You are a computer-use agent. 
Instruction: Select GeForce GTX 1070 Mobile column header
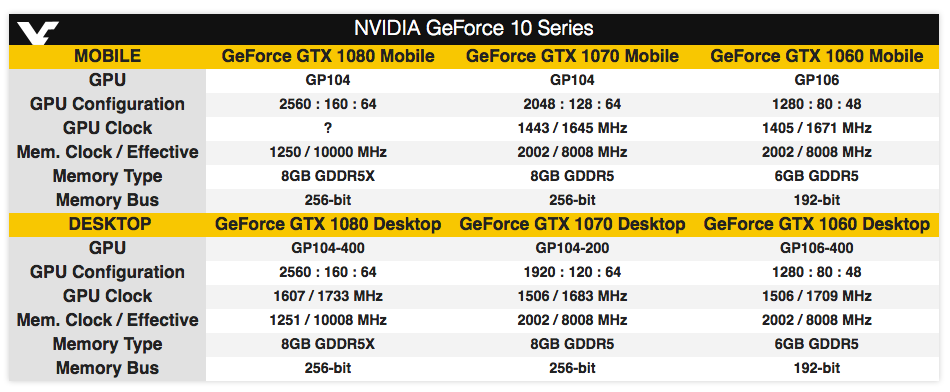(x=572, y=56)
